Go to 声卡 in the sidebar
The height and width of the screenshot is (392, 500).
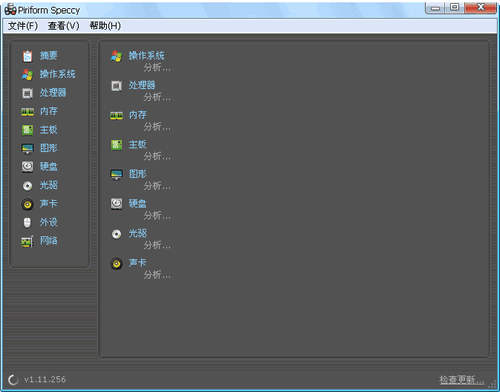pyautogui.click(x=49, y=203)
